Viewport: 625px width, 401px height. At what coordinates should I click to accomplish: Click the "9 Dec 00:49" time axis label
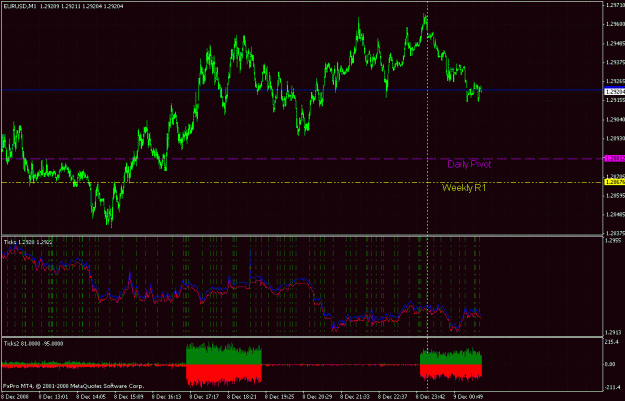click(468, 397)
